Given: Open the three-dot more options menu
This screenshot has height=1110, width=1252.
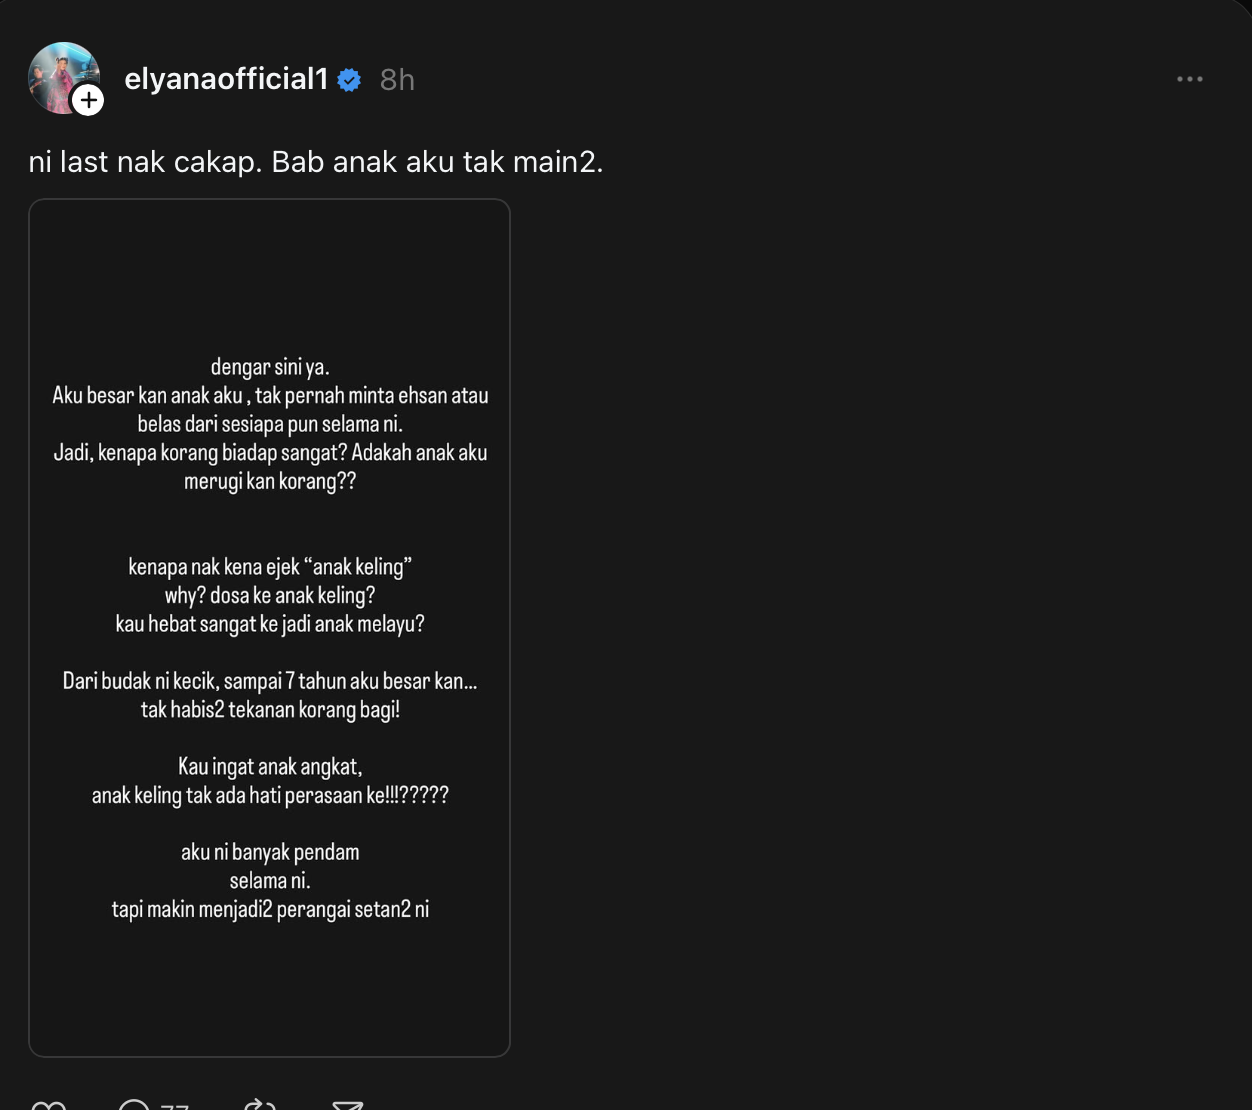Looking at the screenshot, I should tap(1189, 79).
